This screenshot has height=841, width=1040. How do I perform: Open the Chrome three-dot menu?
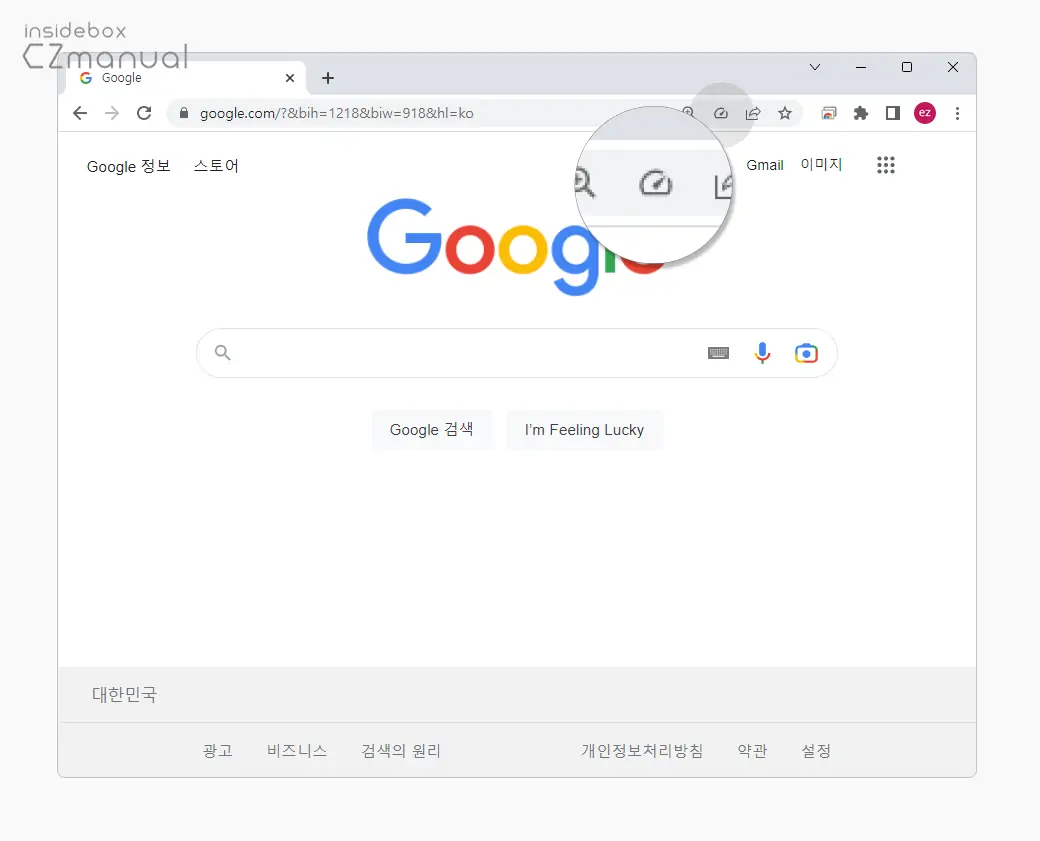[x=957, y=113]
